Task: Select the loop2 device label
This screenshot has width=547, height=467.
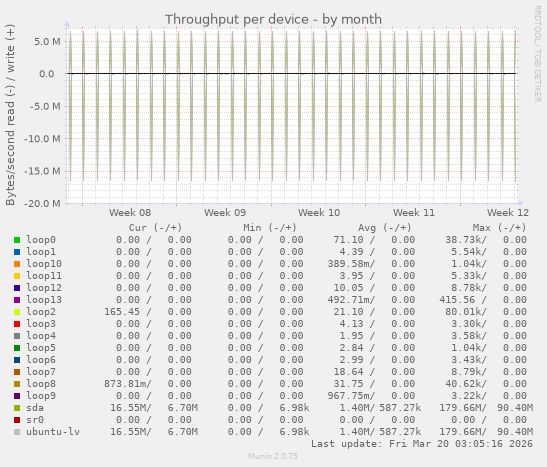Action: click(41, 312)
